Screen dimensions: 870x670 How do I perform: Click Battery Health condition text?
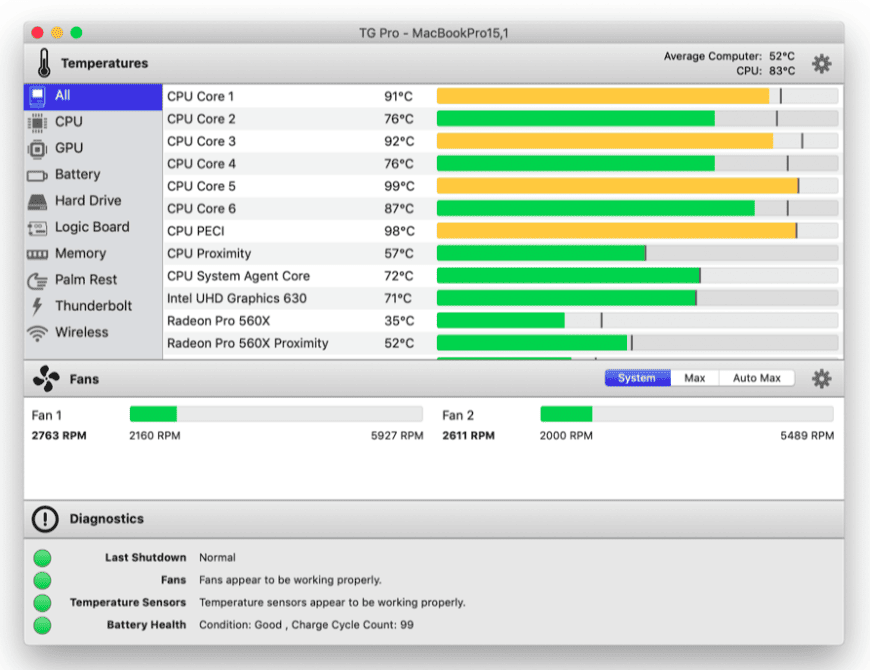tap(306, 625)
